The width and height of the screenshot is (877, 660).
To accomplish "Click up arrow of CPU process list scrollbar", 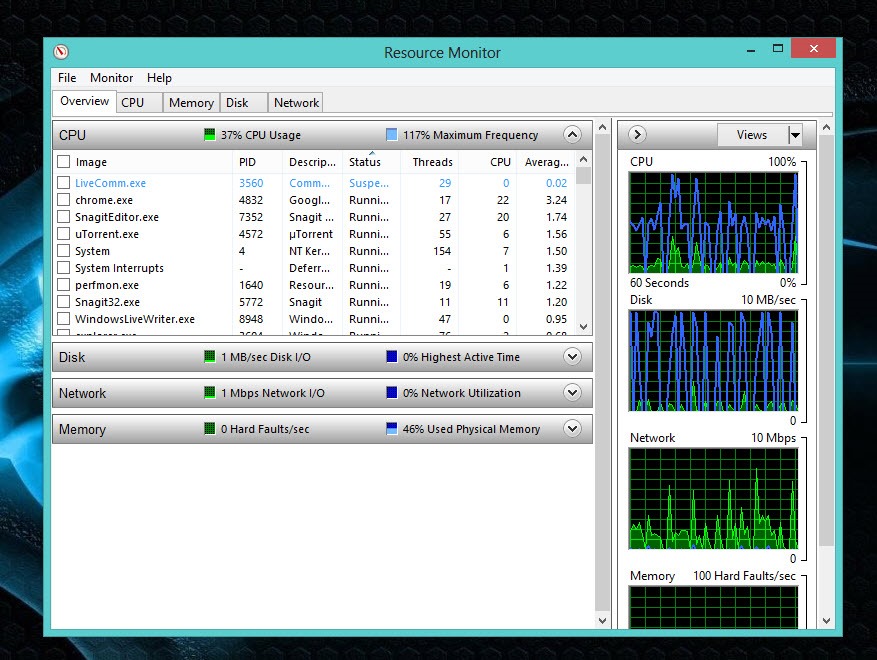I will click(583, 159).
